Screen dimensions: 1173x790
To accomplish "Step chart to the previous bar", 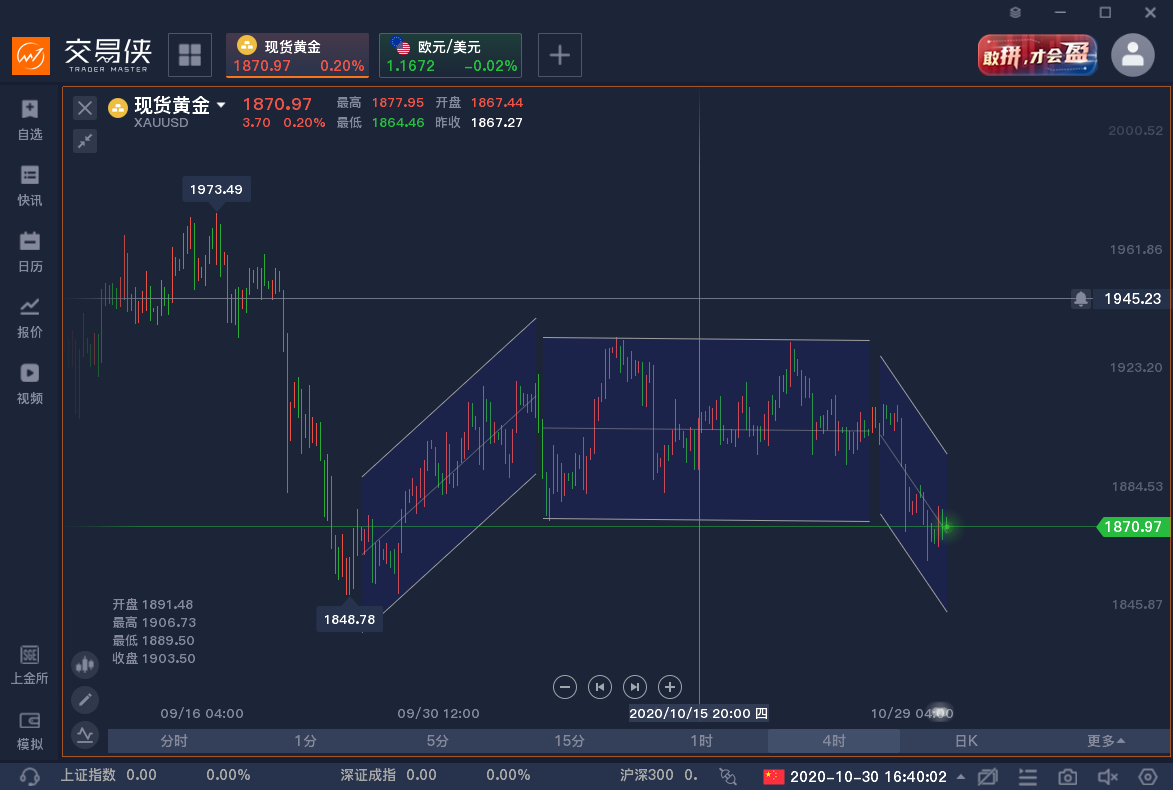I will (600, 687).
